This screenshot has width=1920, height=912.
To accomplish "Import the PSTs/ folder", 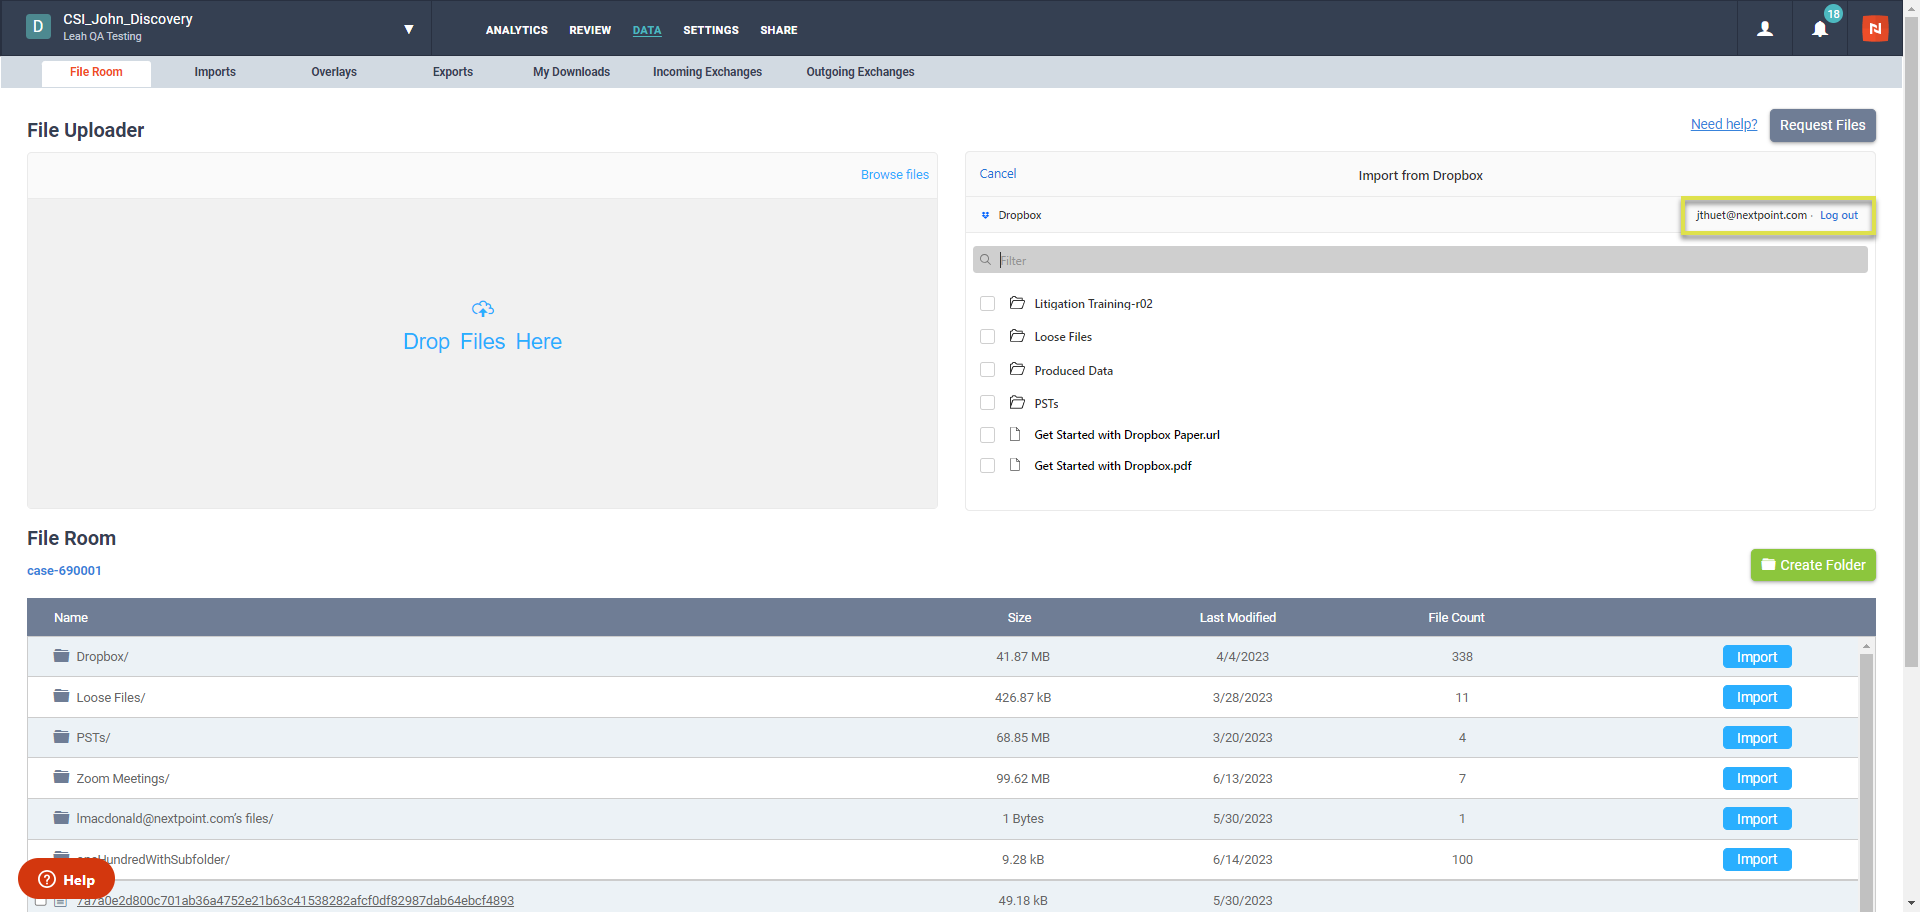I will point(1757,738).
